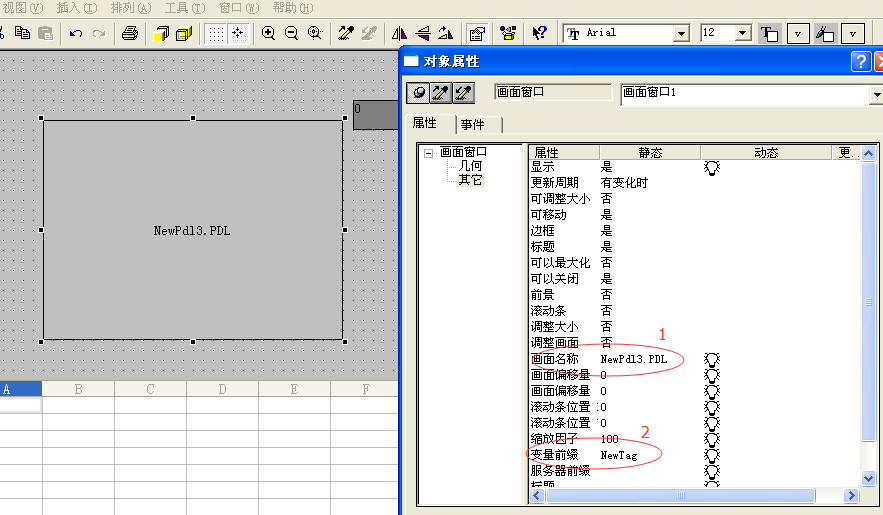Open the Arial font name dropdown
The width and height of the screenshot is (883, 515).
point(681,34)
